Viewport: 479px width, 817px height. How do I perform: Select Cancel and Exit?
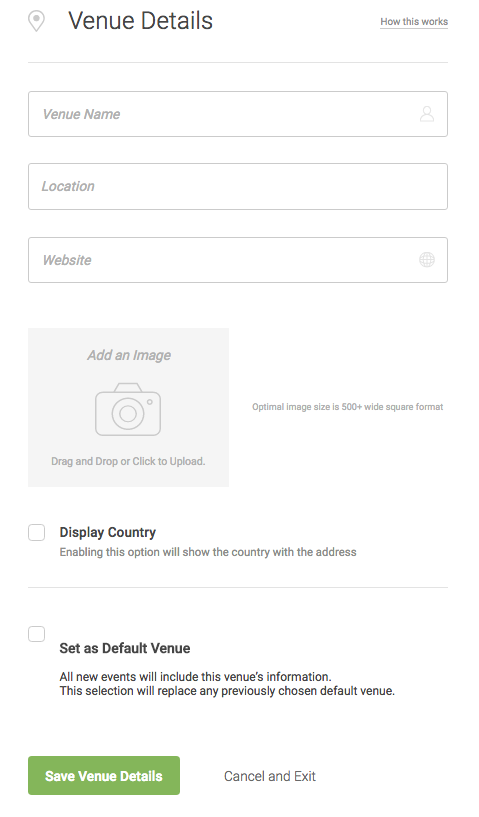point(269,776)
